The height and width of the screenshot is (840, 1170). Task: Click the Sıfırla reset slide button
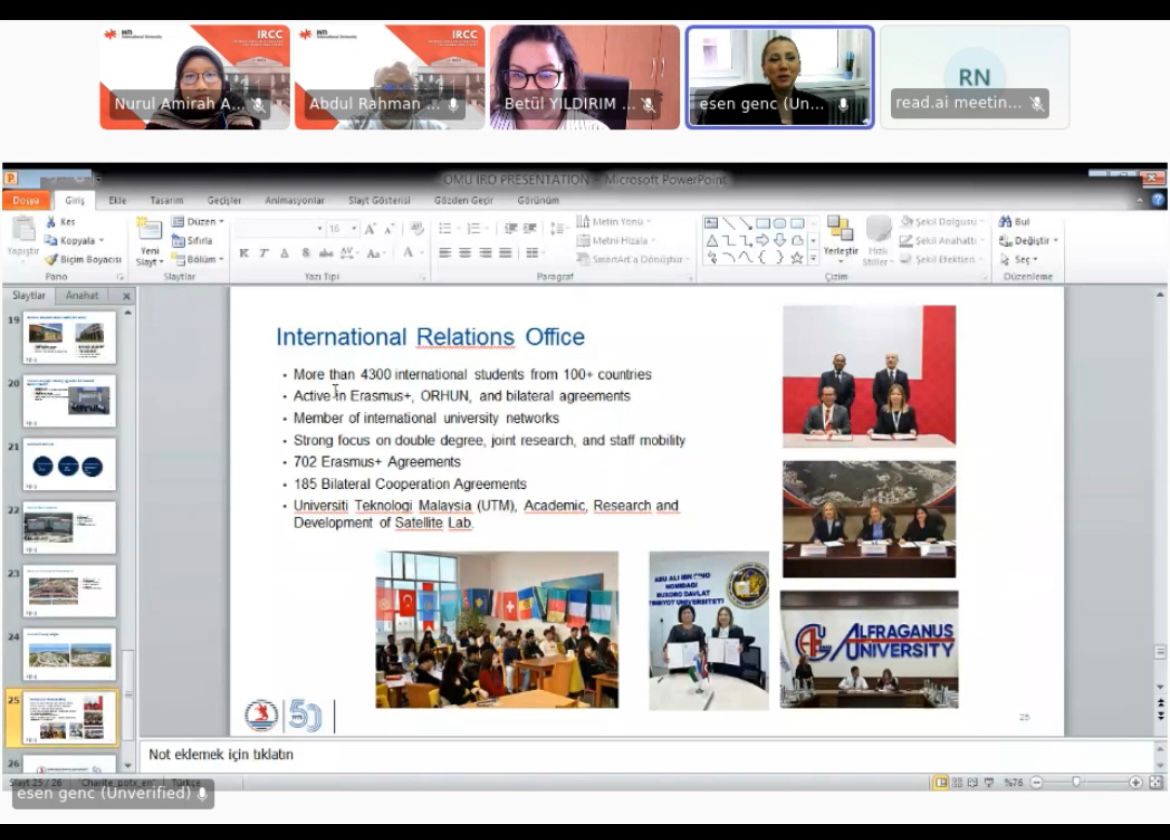click(x=193, y=240)
